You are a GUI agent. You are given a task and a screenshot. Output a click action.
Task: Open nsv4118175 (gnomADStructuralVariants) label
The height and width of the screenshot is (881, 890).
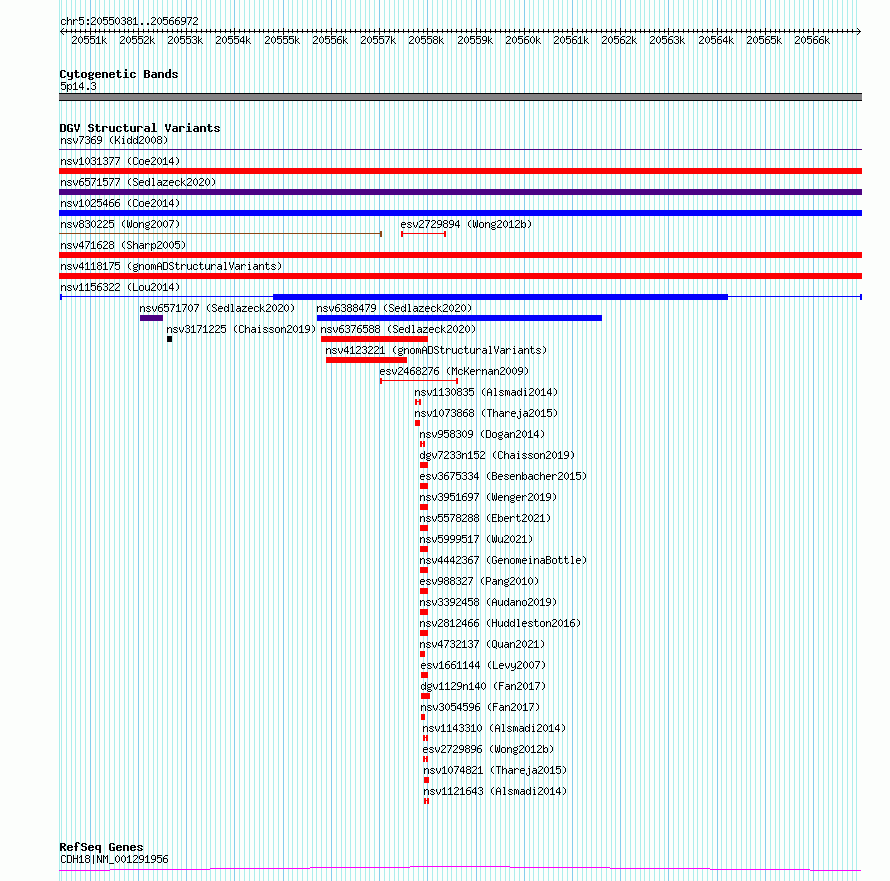(x=171, y=266)
